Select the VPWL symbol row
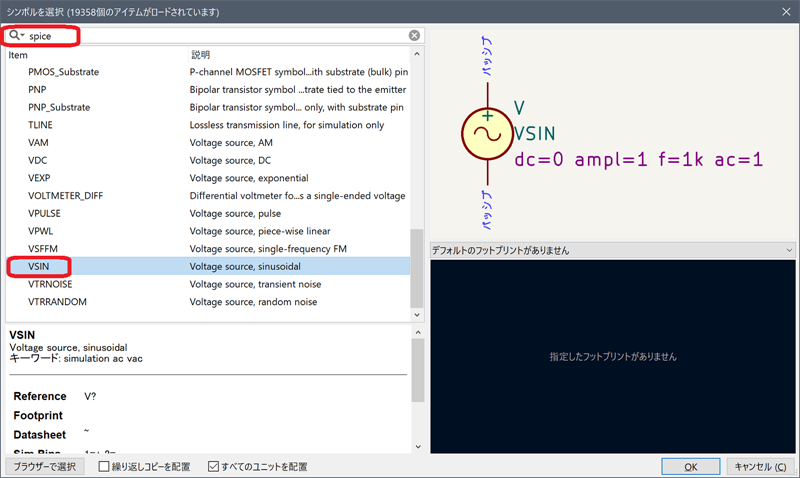This screenshot has height=478, width=800. point(208,231)
